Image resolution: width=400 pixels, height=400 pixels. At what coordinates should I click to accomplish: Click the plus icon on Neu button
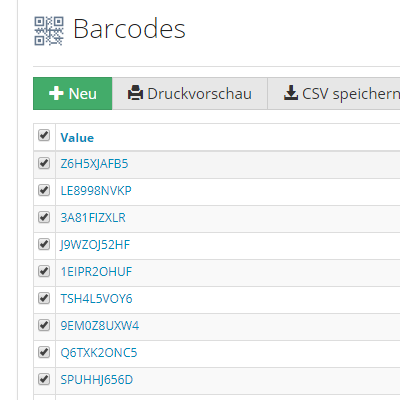(x=56, y=93)
